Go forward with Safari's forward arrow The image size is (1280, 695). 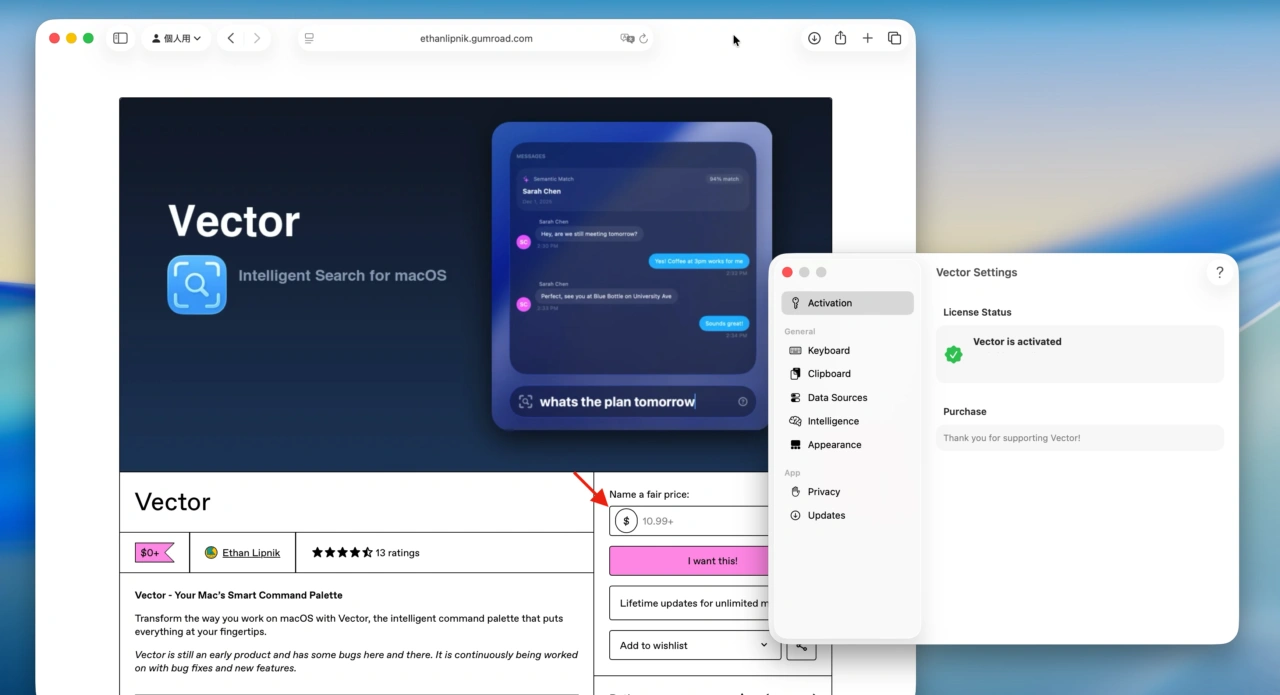click(x=257, y=38)
